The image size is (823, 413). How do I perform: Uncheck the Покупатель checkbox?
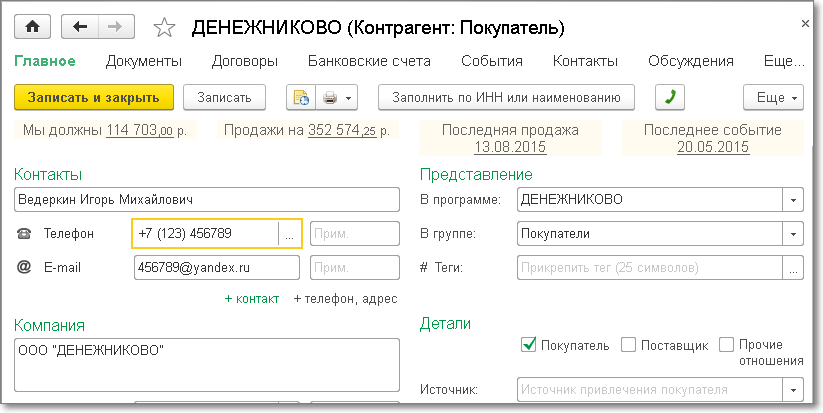pos(528,345)
